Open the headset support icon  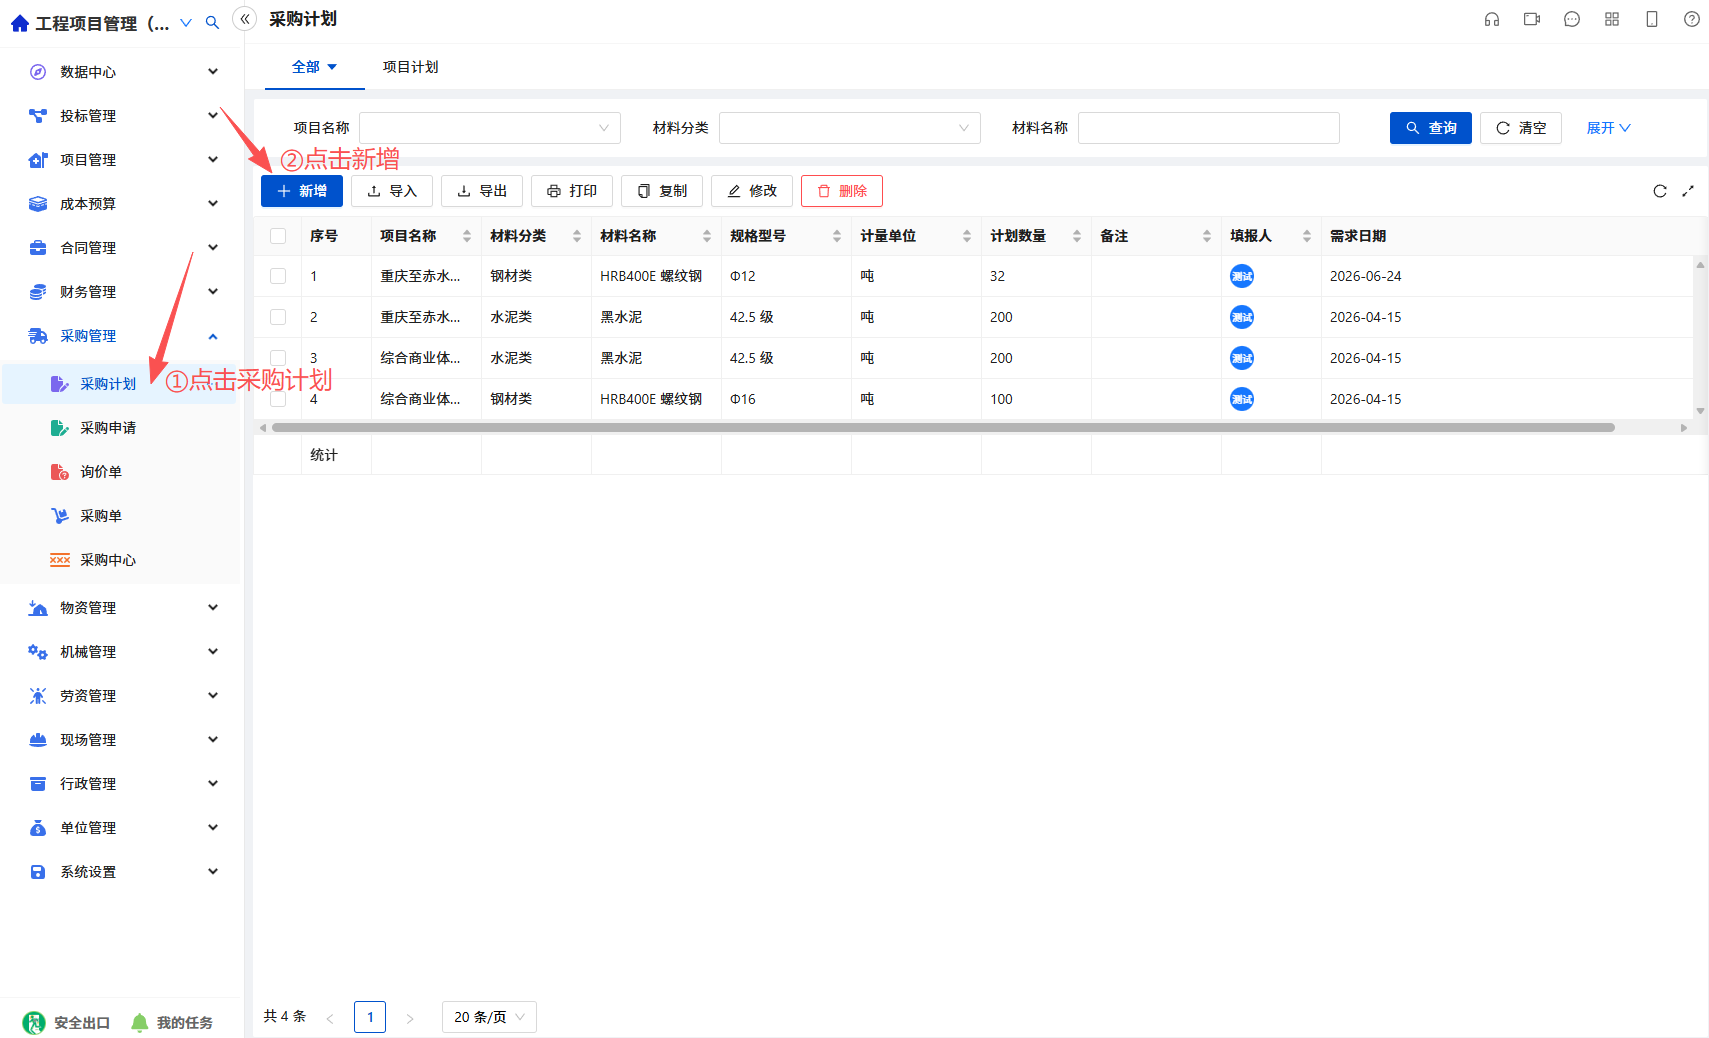(x=1492, y=19)
